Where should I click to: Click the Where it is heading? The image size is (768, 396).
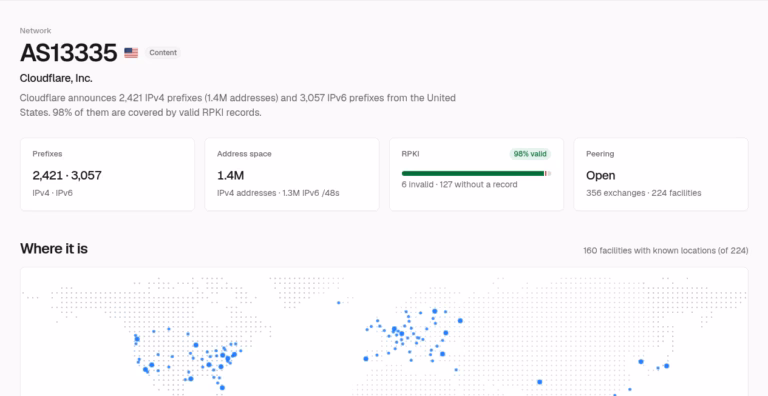(x=54, y=249)
